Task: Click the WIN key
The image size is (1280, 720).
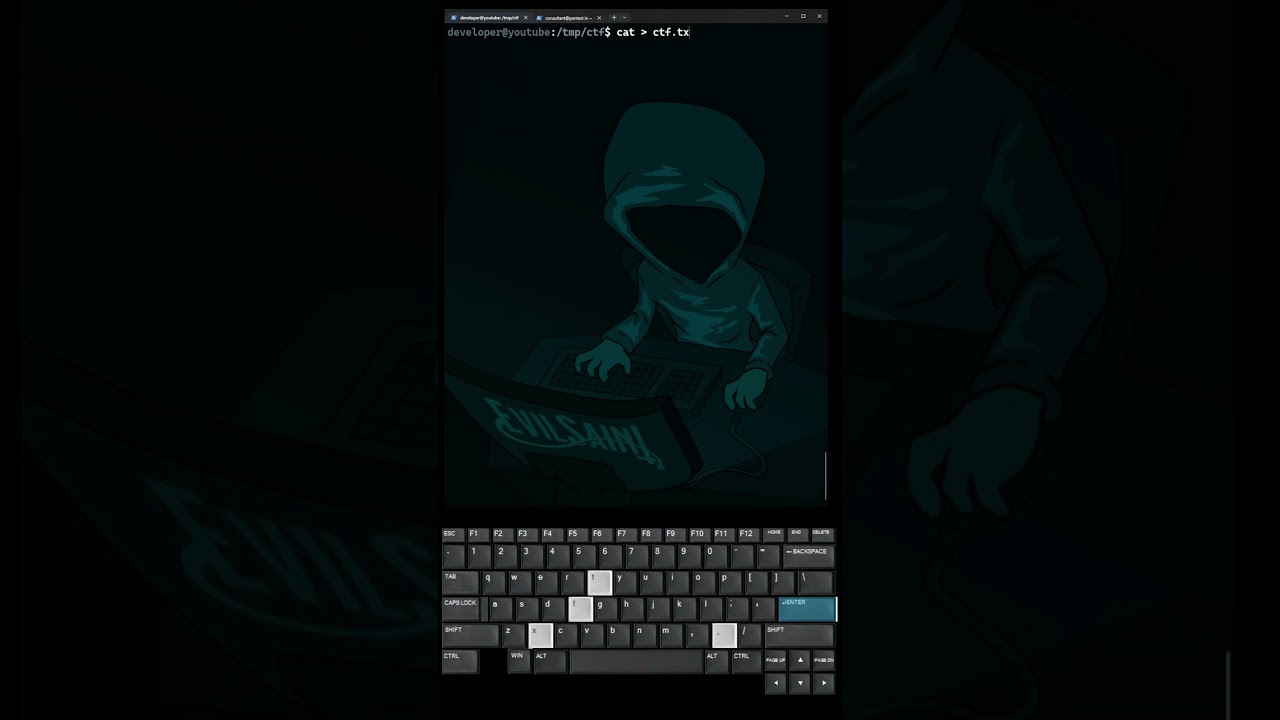Action: 518,661
